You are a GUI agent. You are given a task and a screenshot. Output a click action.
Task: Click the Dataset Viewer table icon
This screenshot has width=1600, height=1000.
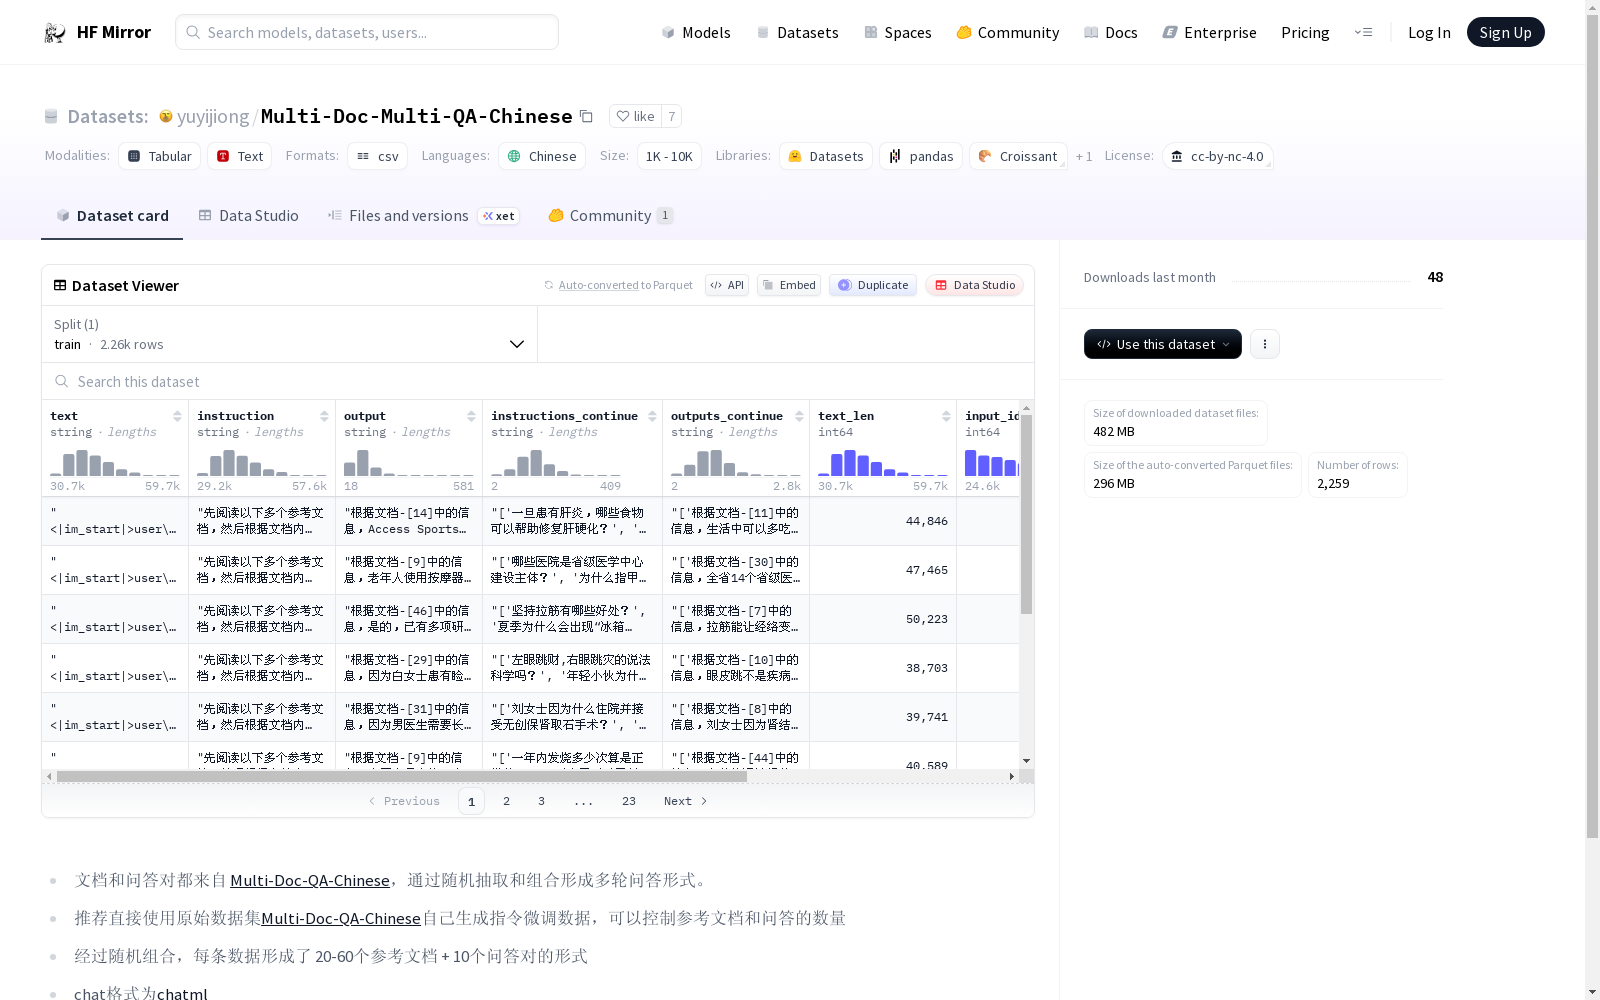(60, 285)
